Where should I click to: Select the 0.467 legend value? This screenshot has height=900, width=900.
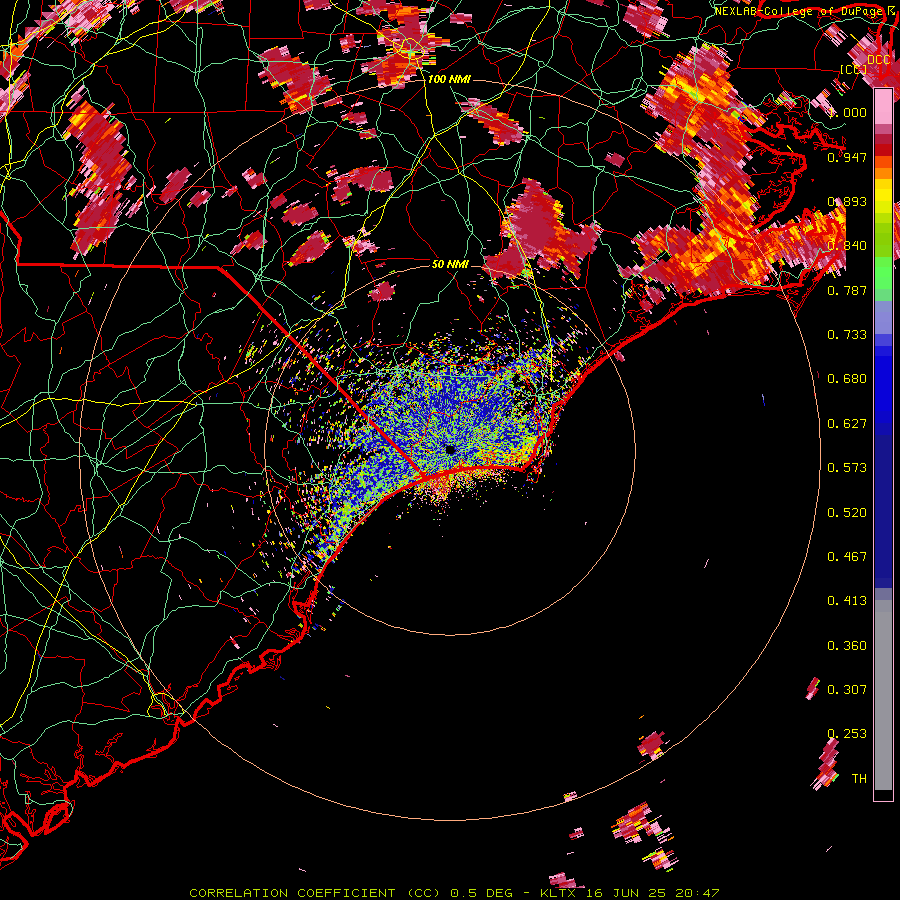click(x=847, y=557)
